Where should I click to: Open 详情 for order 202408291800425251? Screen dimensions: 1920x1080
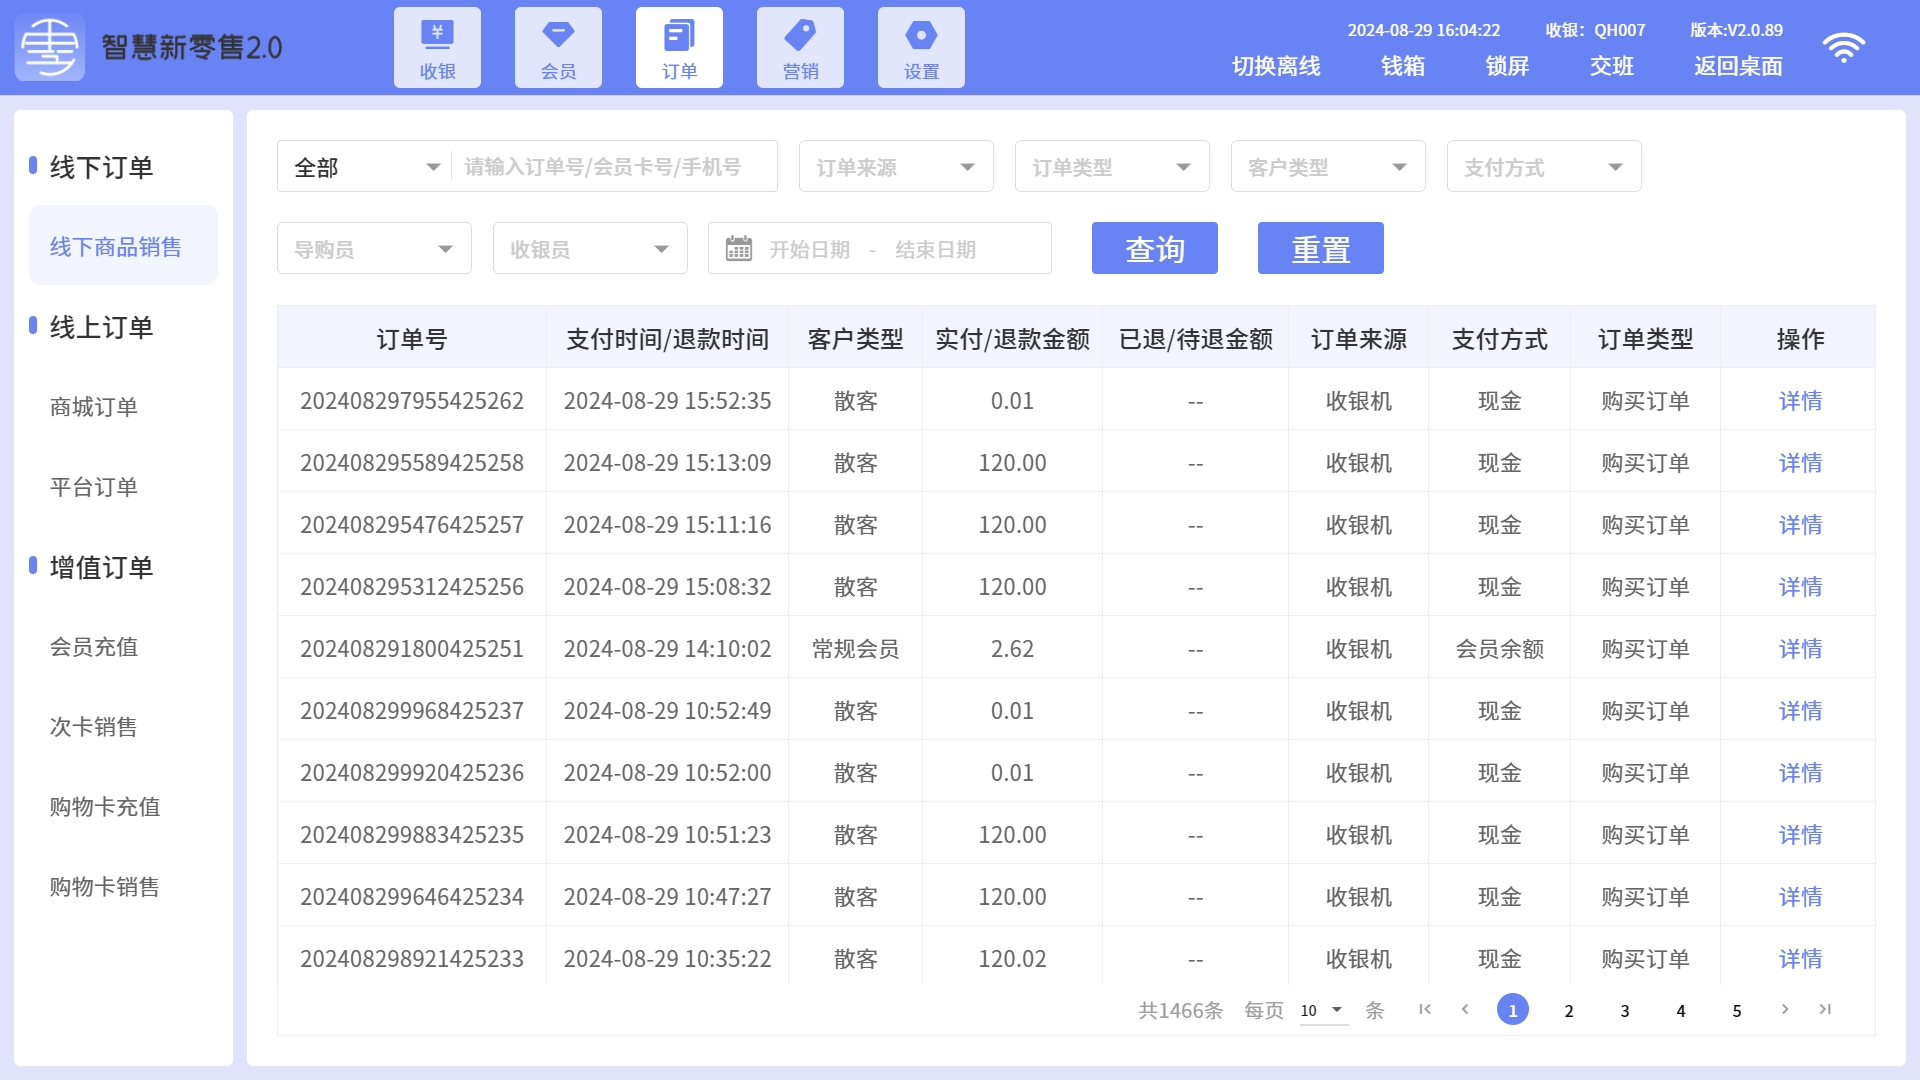click(1800, 649)
